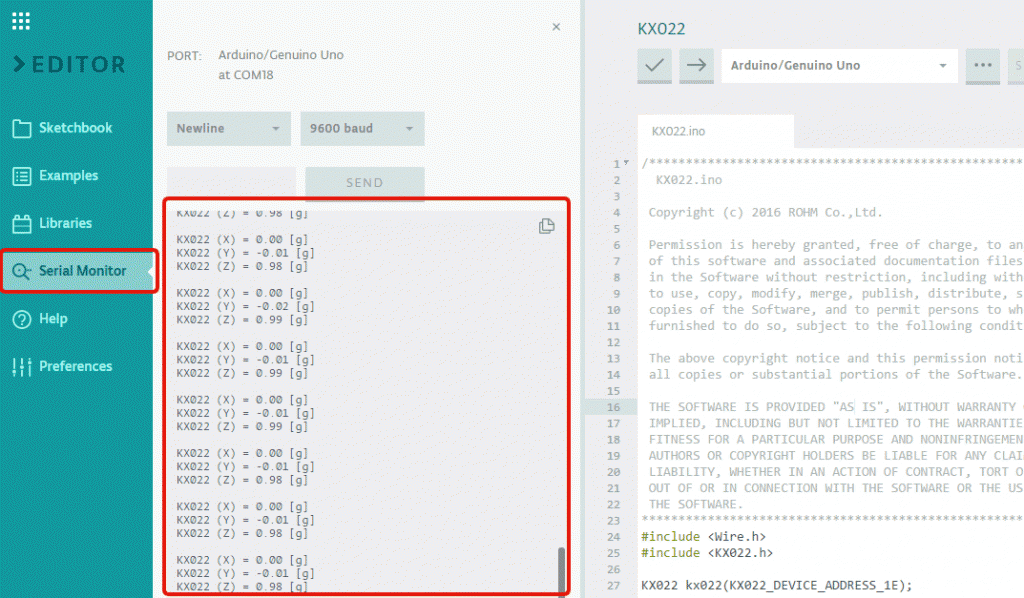Copy serial monitor output to clipboard

coord(546,226)
